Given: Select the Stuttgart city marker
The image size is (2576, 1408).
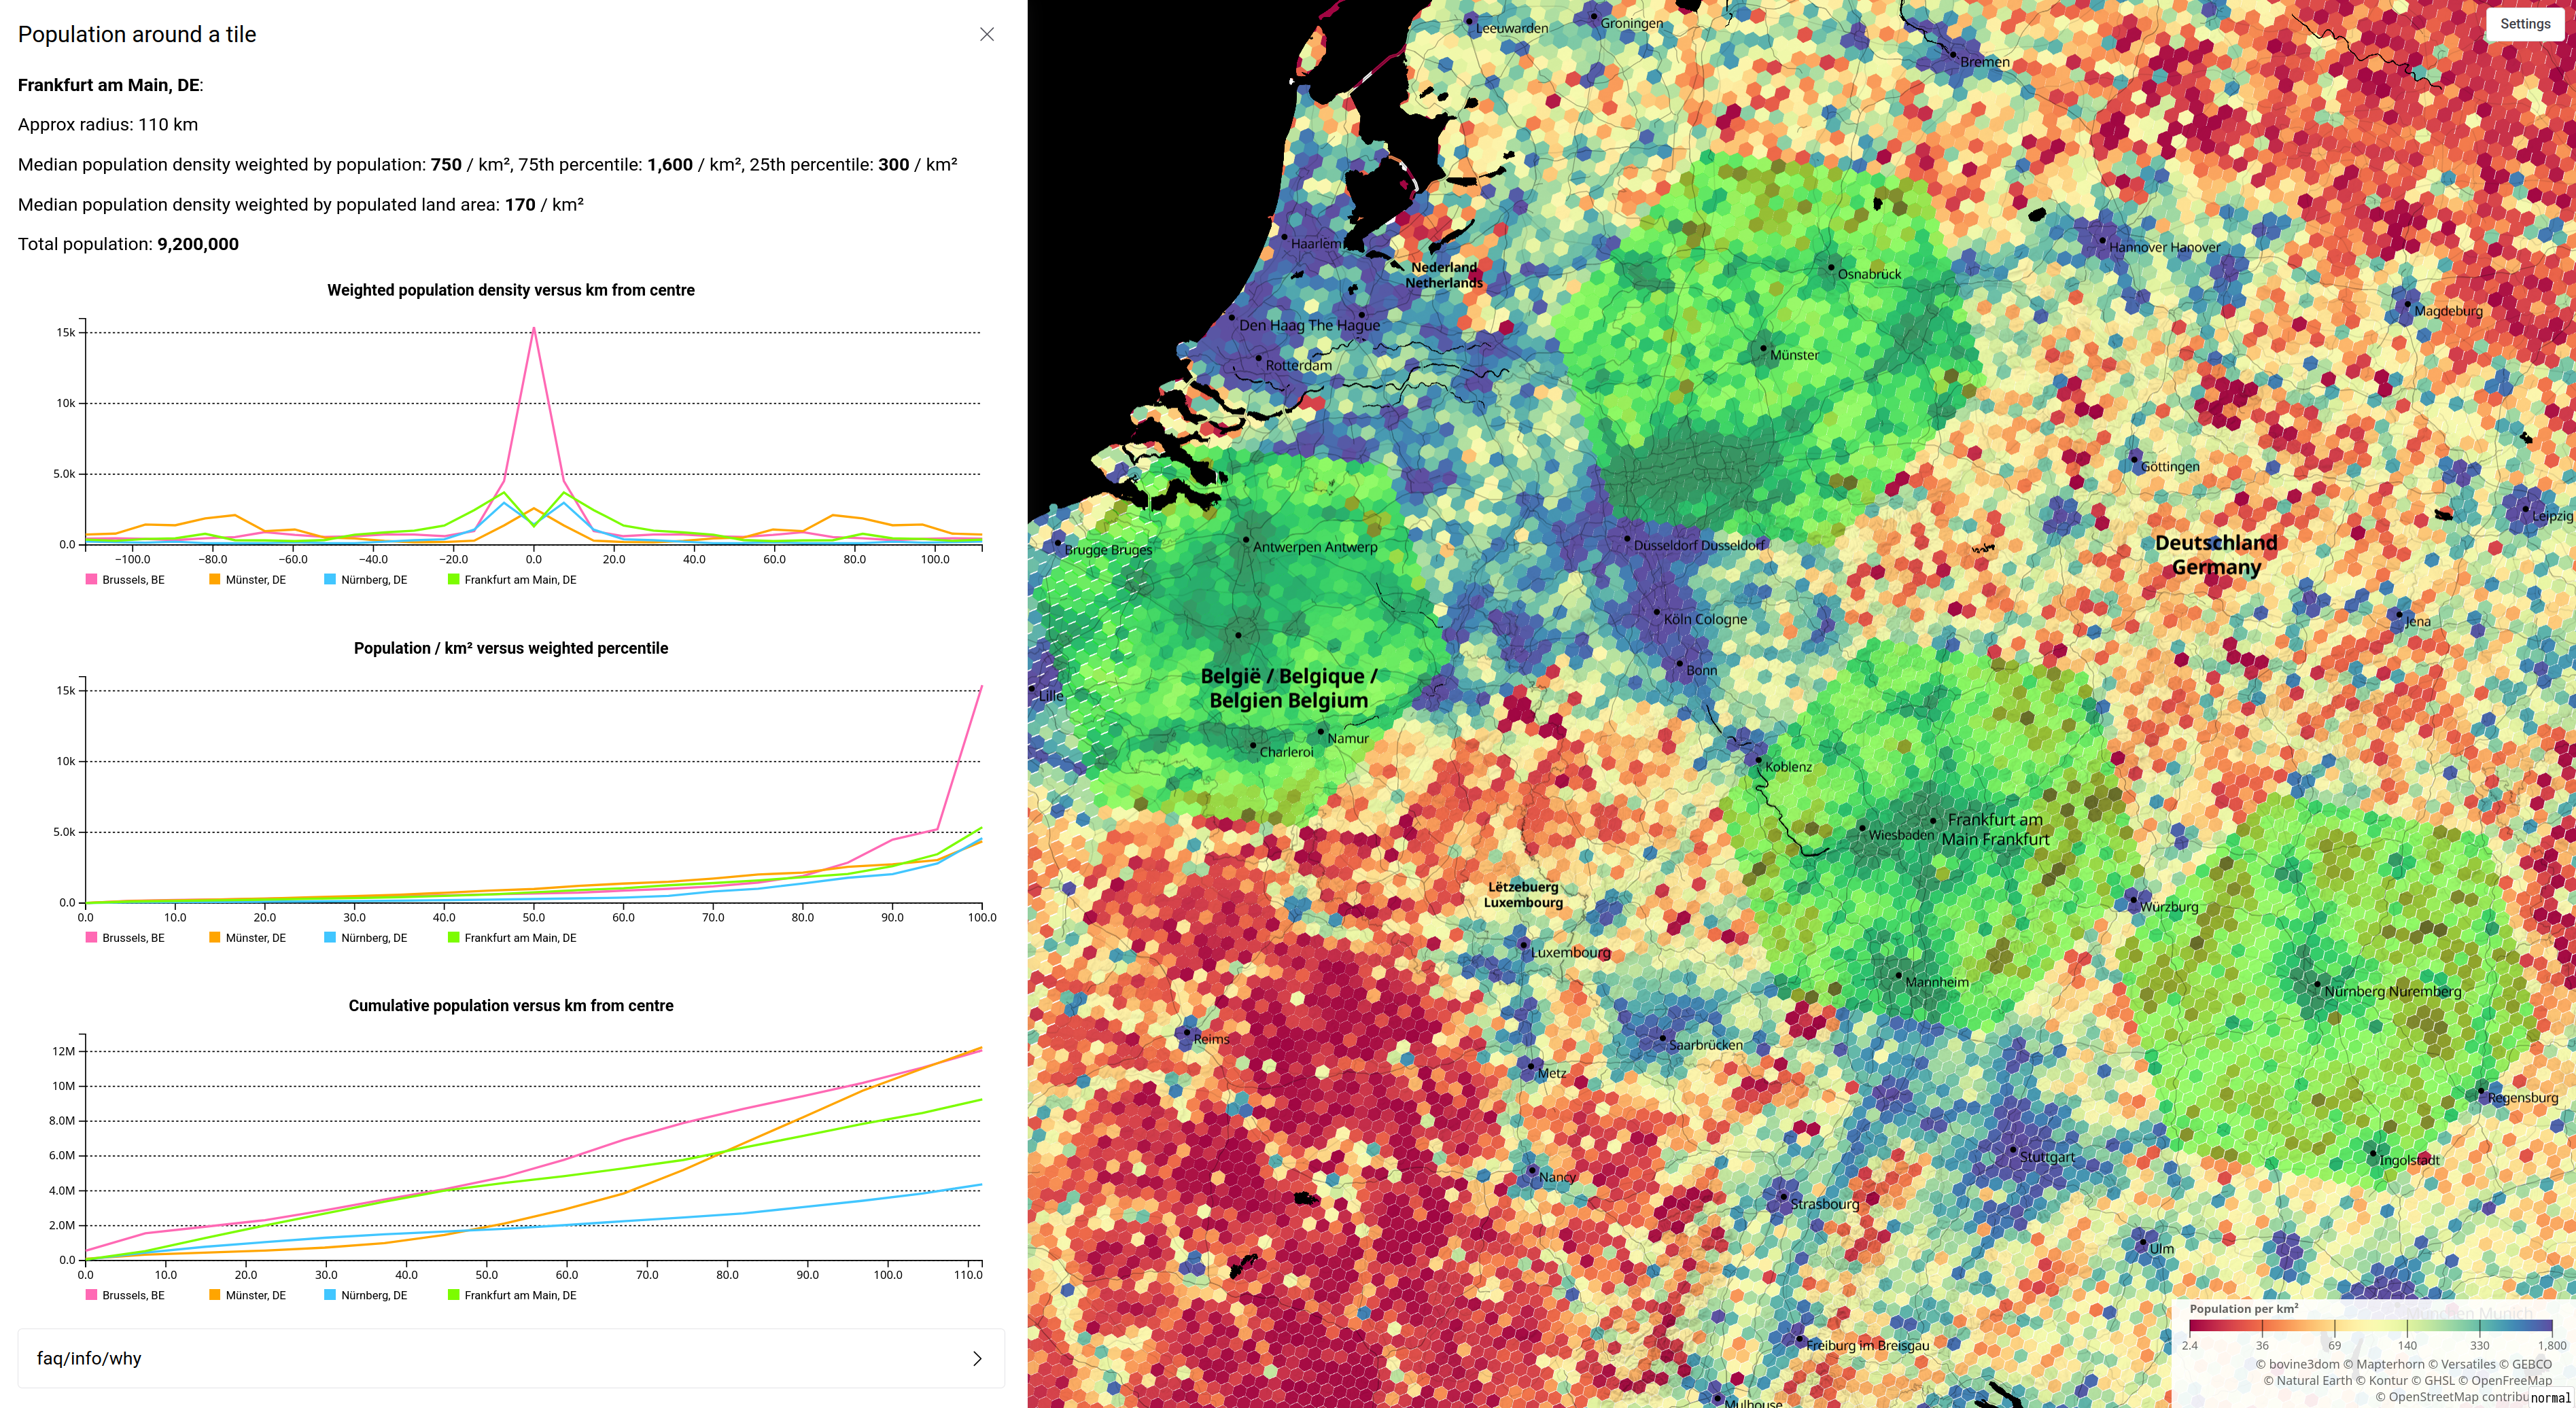Looking at the screenshot, I should (x=2013, y=1150).
